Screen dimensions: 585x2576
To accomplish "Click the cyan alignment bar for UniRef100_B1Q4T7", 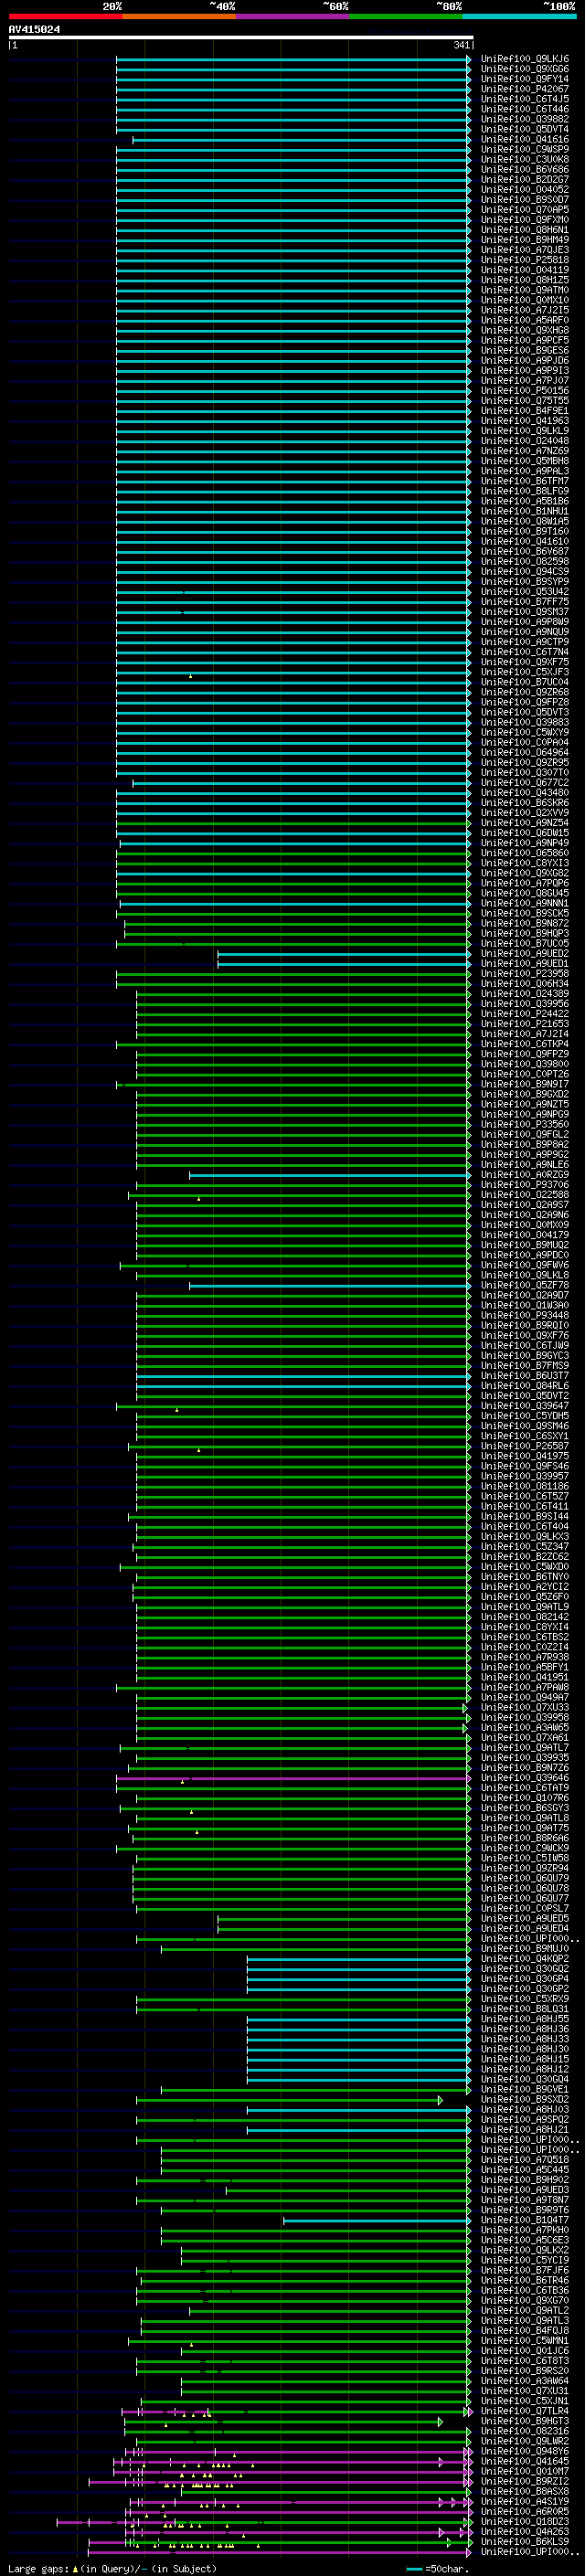I will pos(376,2220).
